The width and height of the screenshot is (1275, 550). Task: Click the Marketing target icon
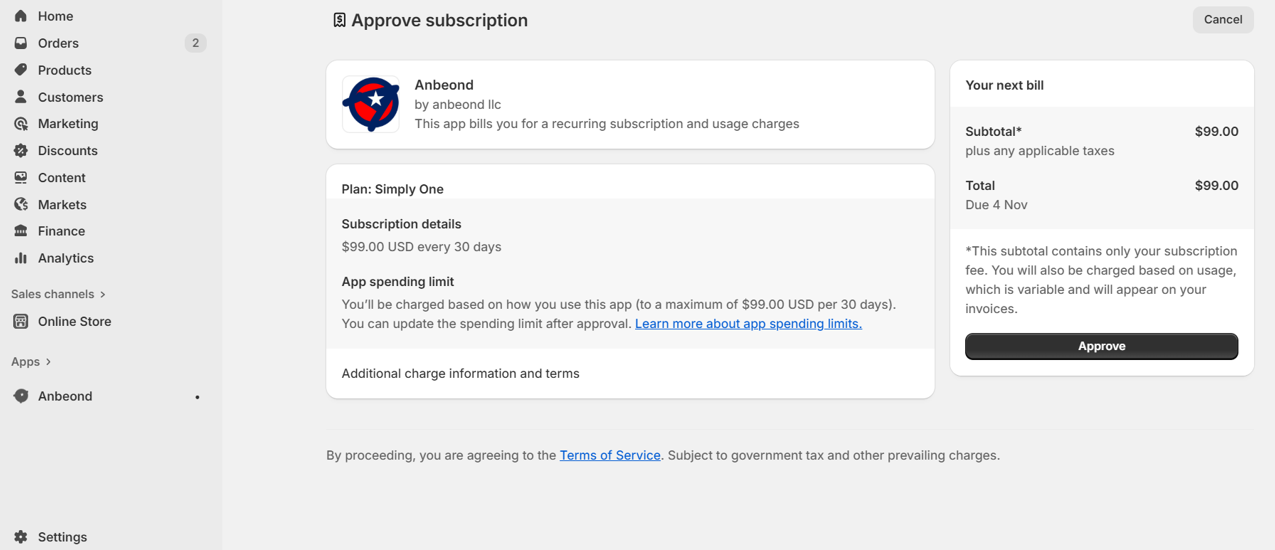(x=21, y=124)
